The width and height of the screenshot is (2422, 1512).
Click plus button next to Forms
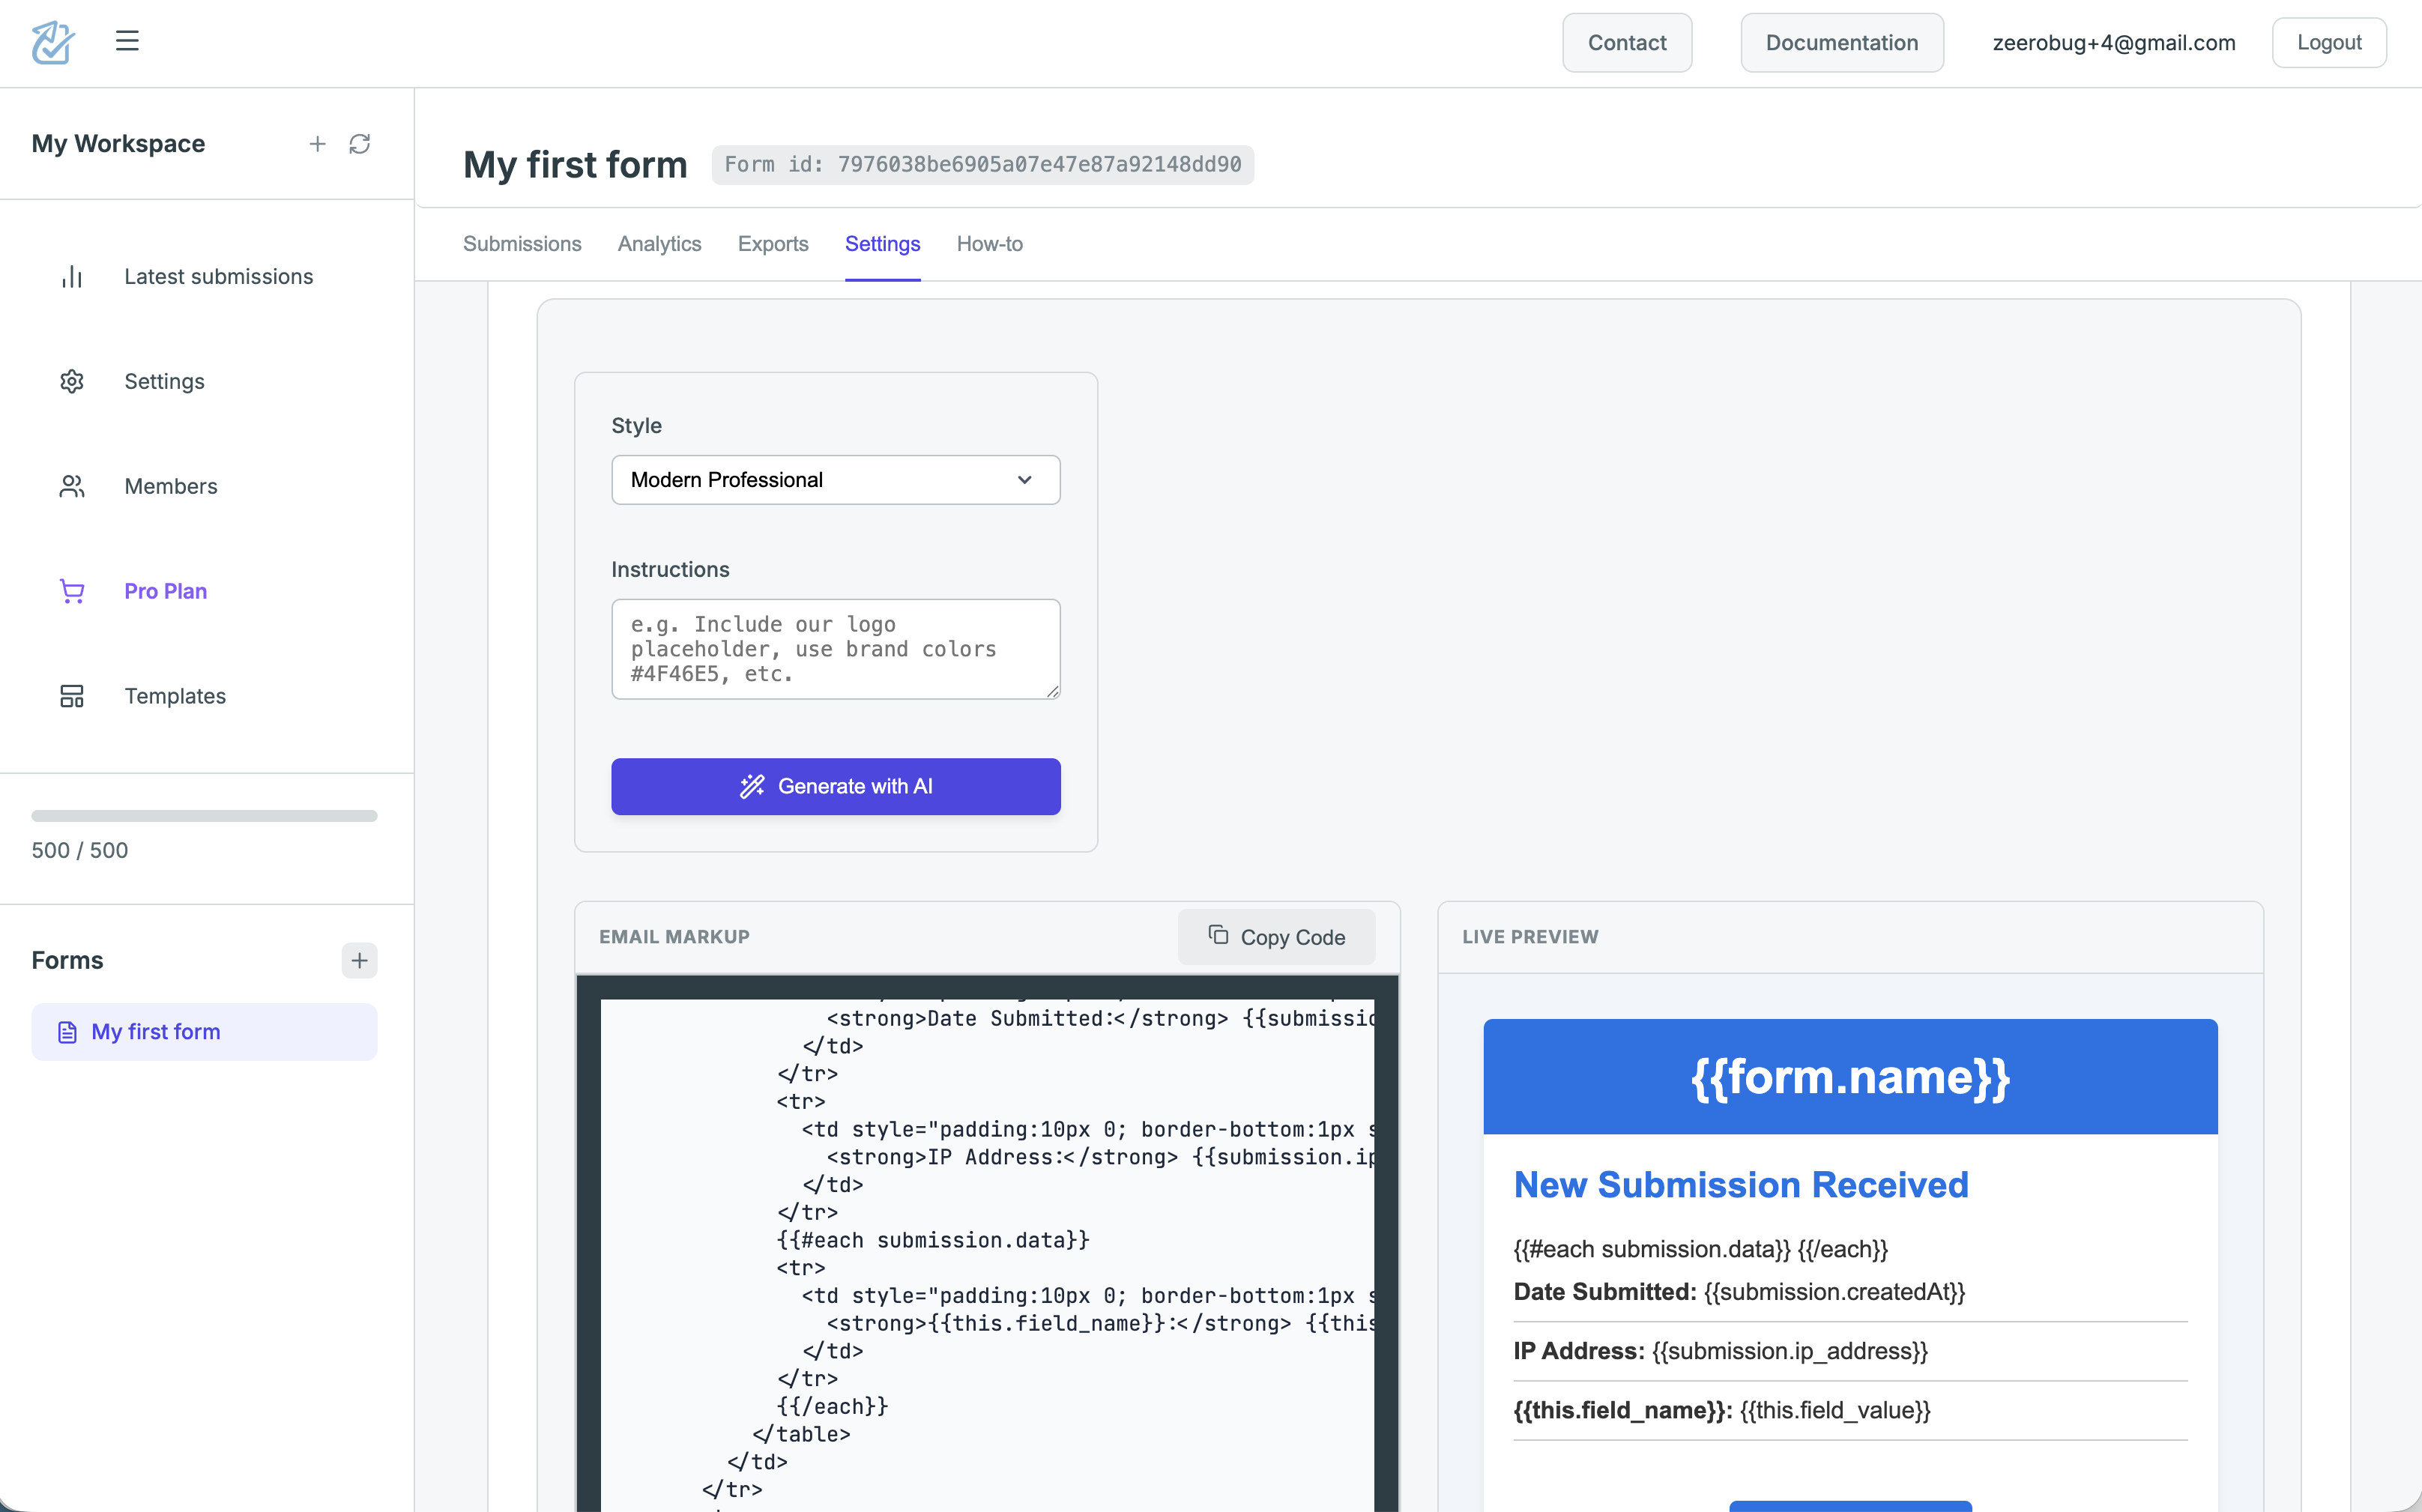coord(359,961)
